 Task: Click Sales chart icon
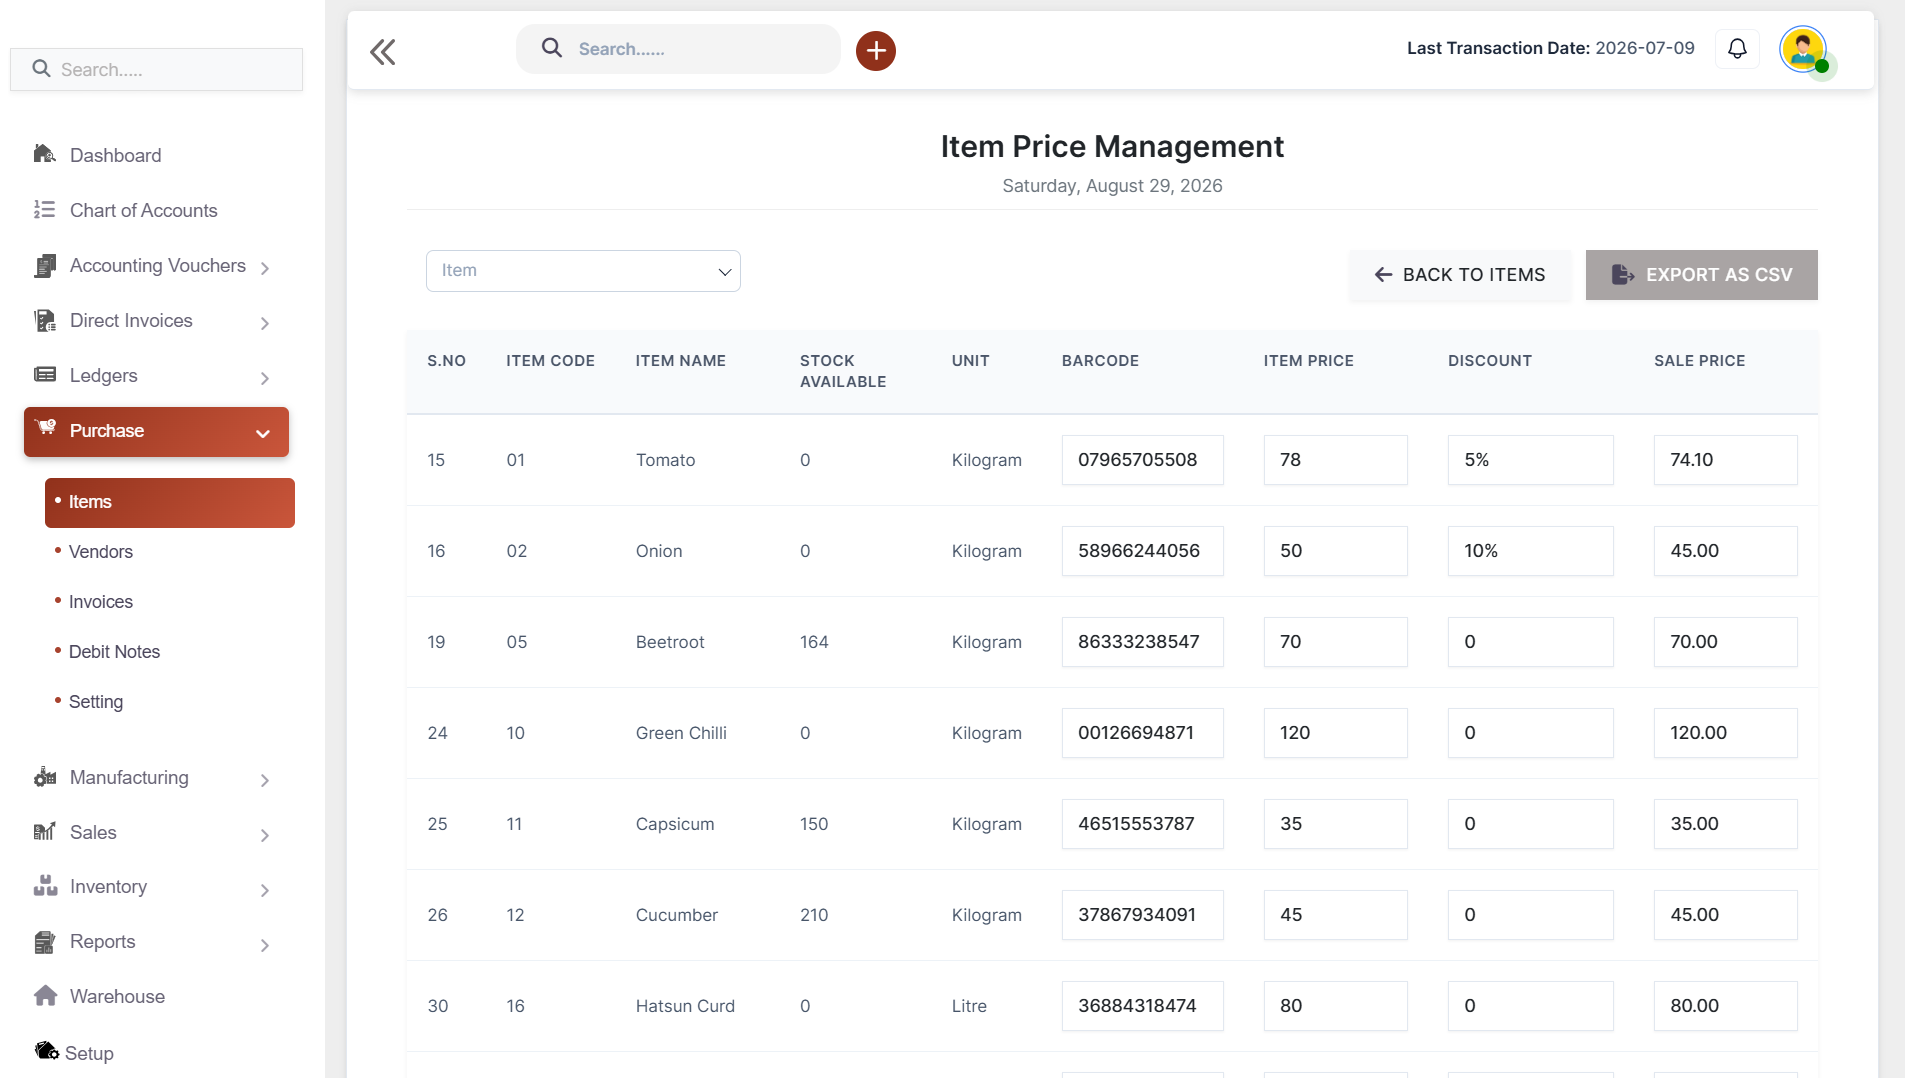[44, 831]
